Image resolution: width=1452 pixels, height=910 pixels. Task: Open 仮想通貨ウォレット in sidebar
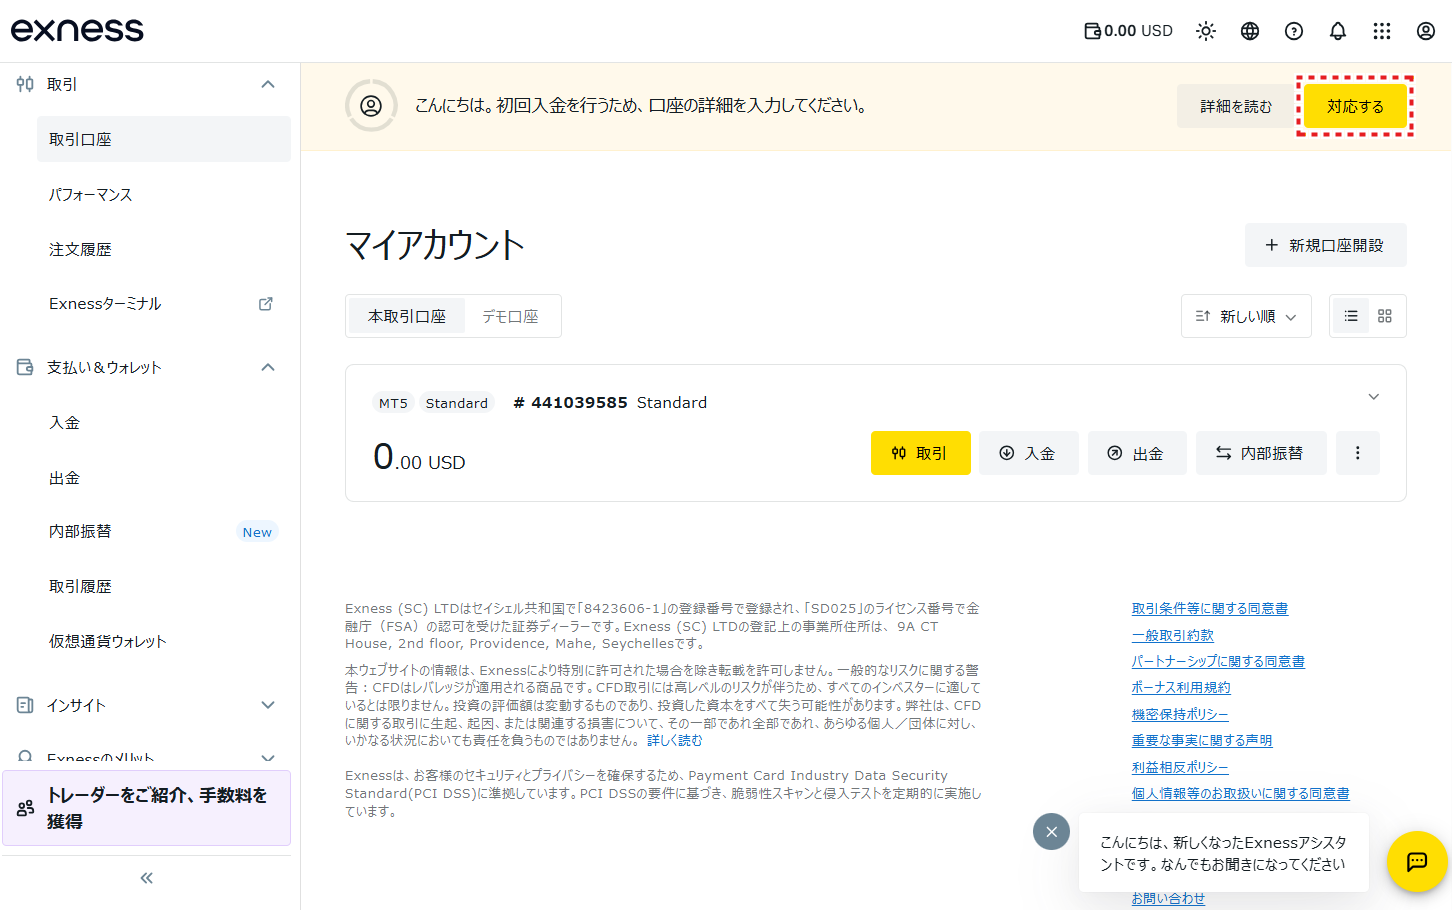(164, 641)
